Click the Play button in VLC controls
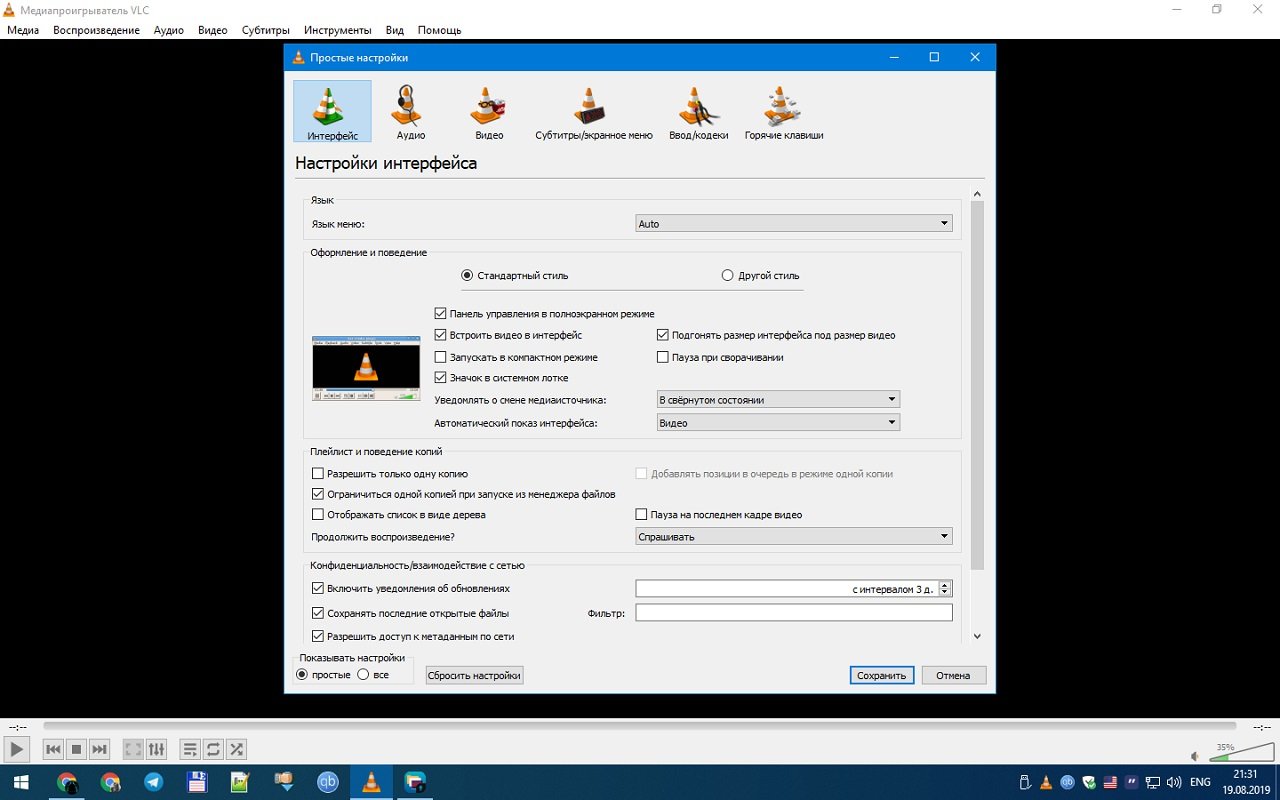Screen dimensions: 1280x800 [x=16, y=749]
